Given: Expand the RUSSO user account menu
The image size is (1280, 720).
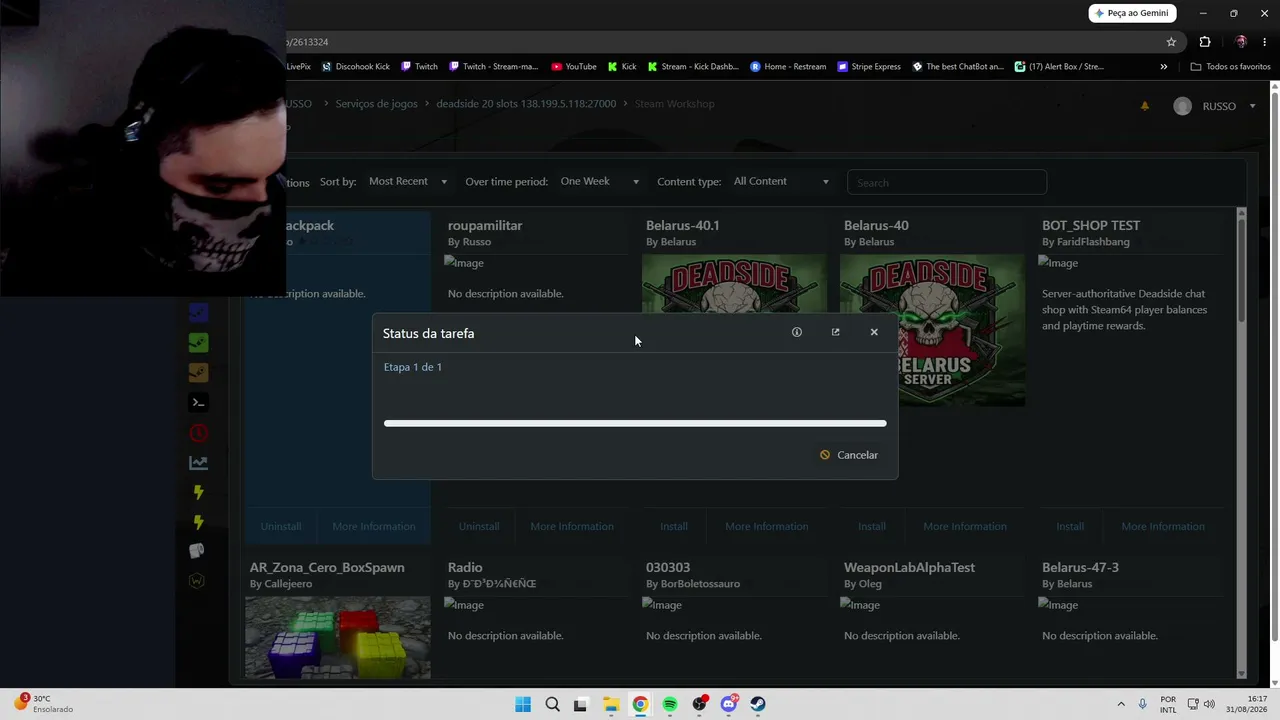Looking at the screenshot, I should [x=1215, y=106].
